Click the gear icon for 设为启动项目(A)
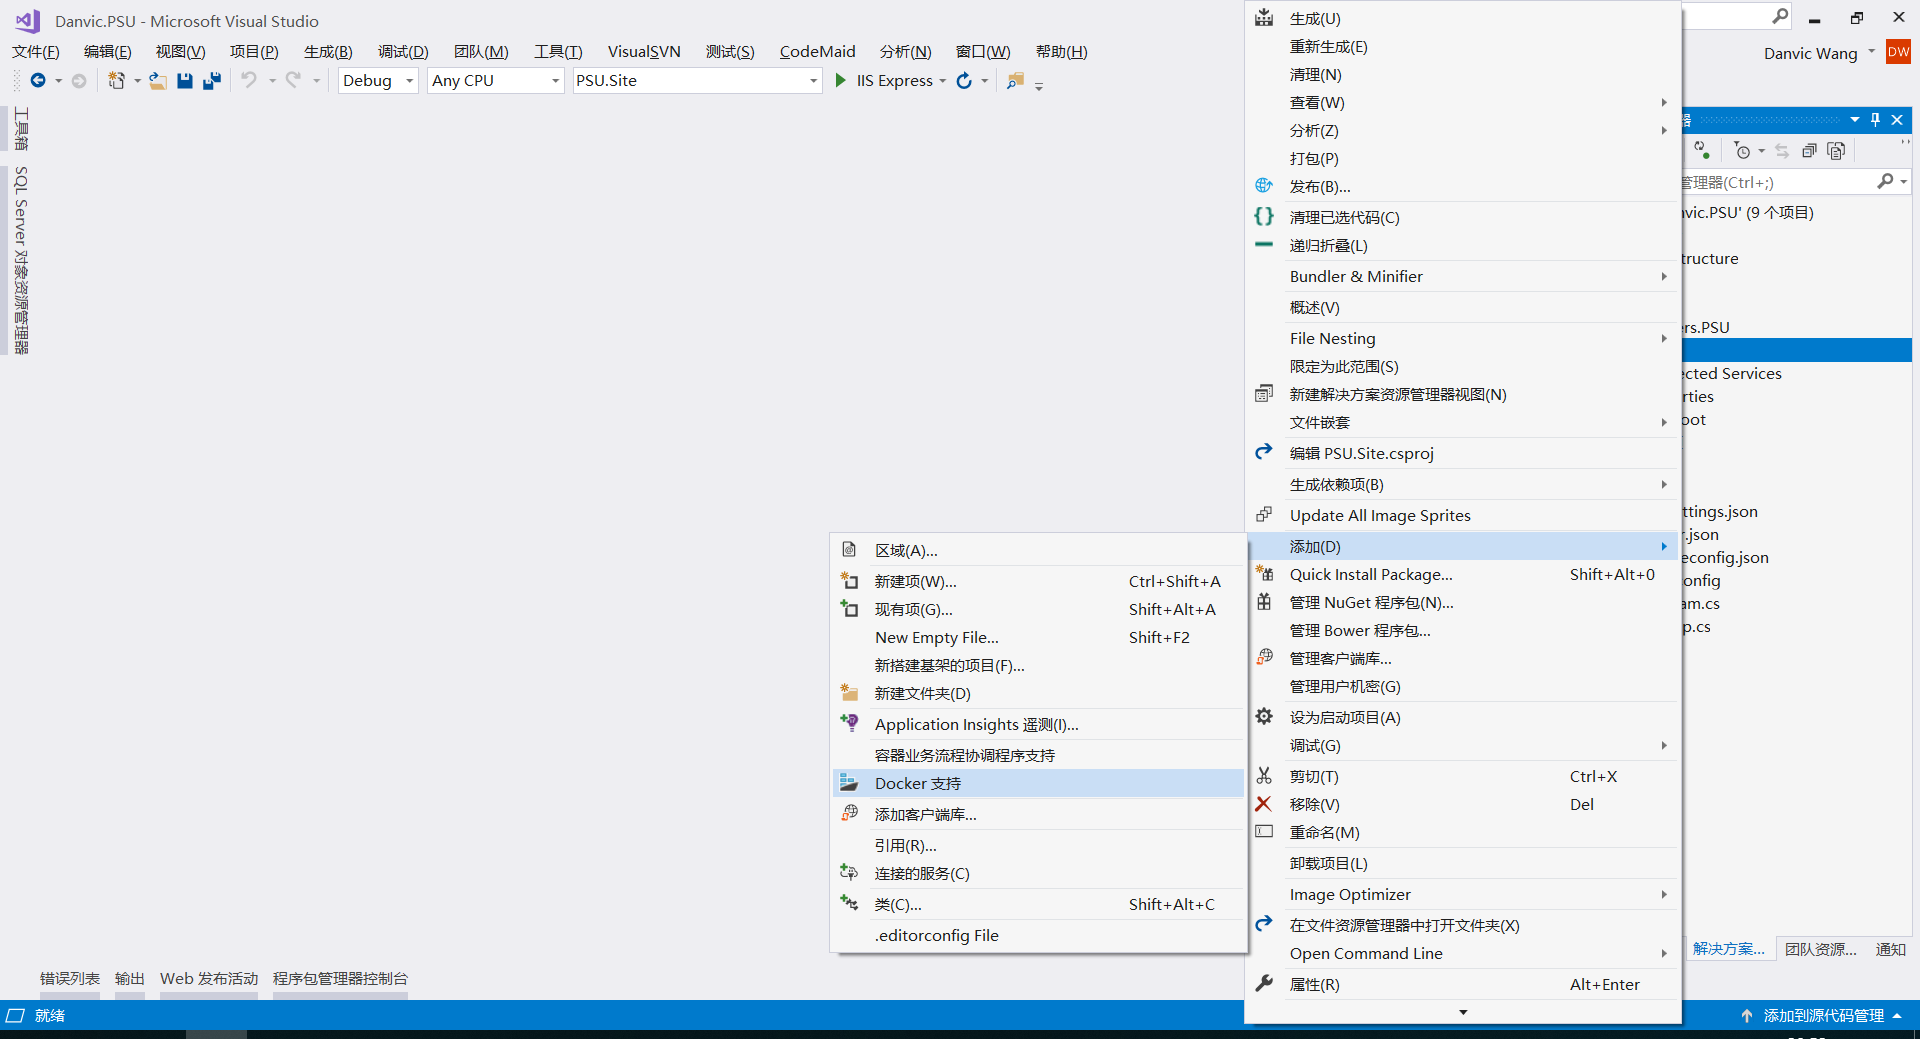Image resolution: width=1920 pixels, height=1039 pixels. (1264, 716)
